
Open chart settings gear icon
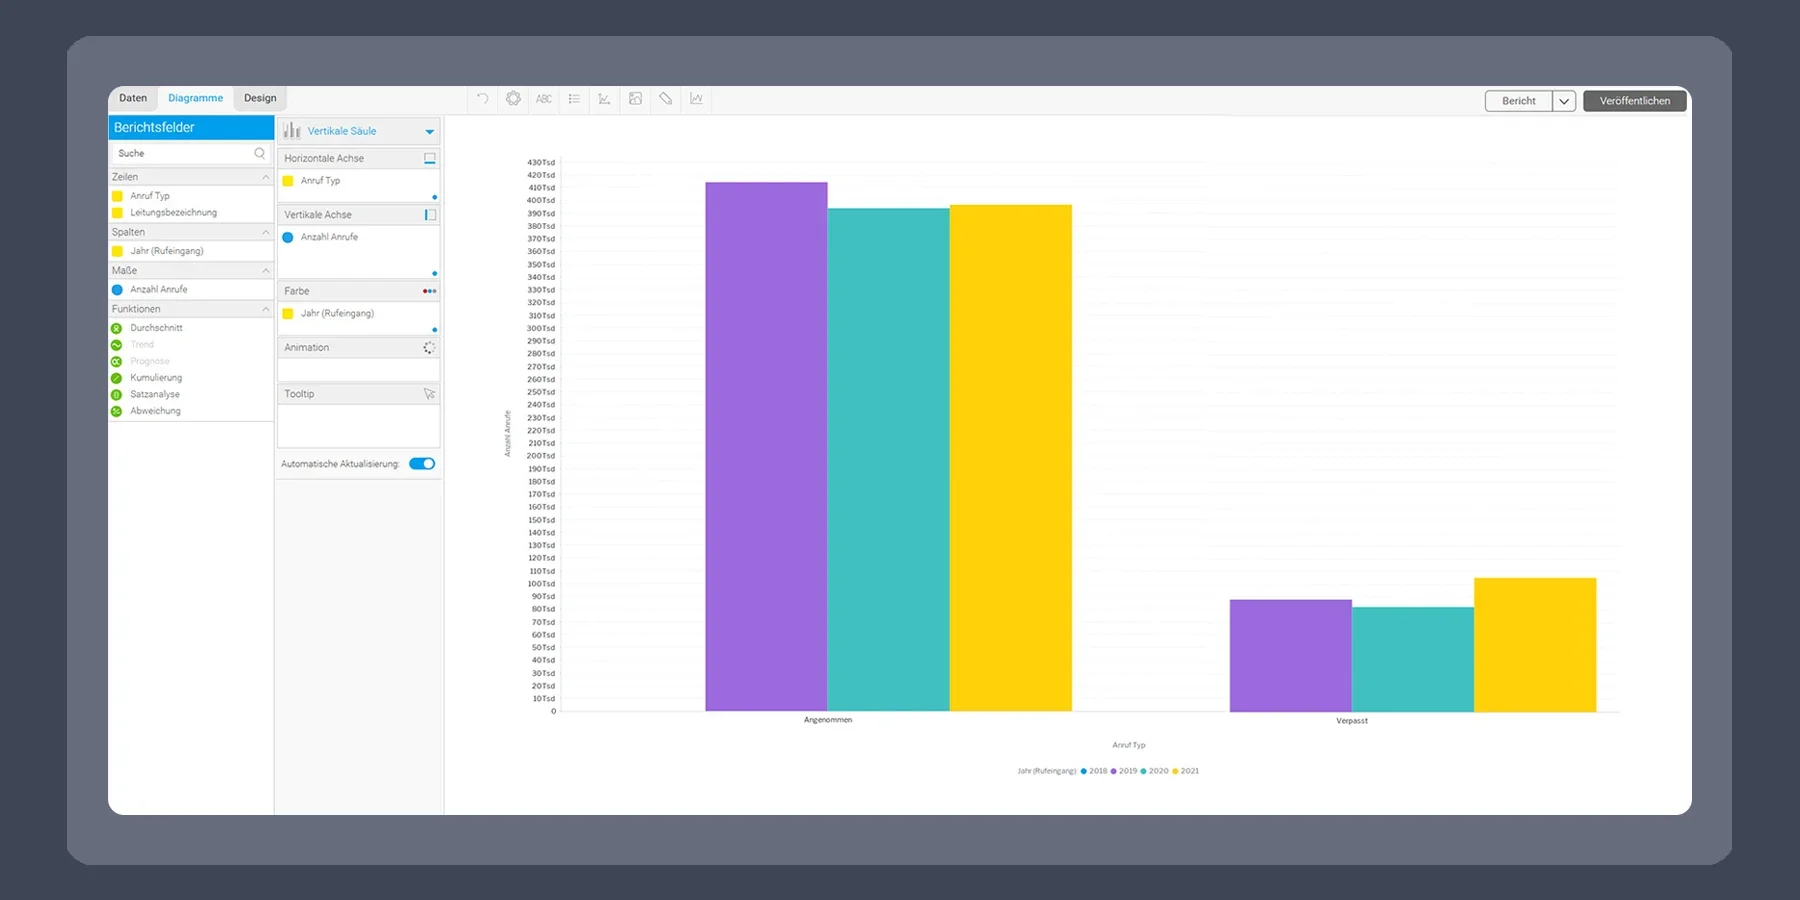[513, 99]
